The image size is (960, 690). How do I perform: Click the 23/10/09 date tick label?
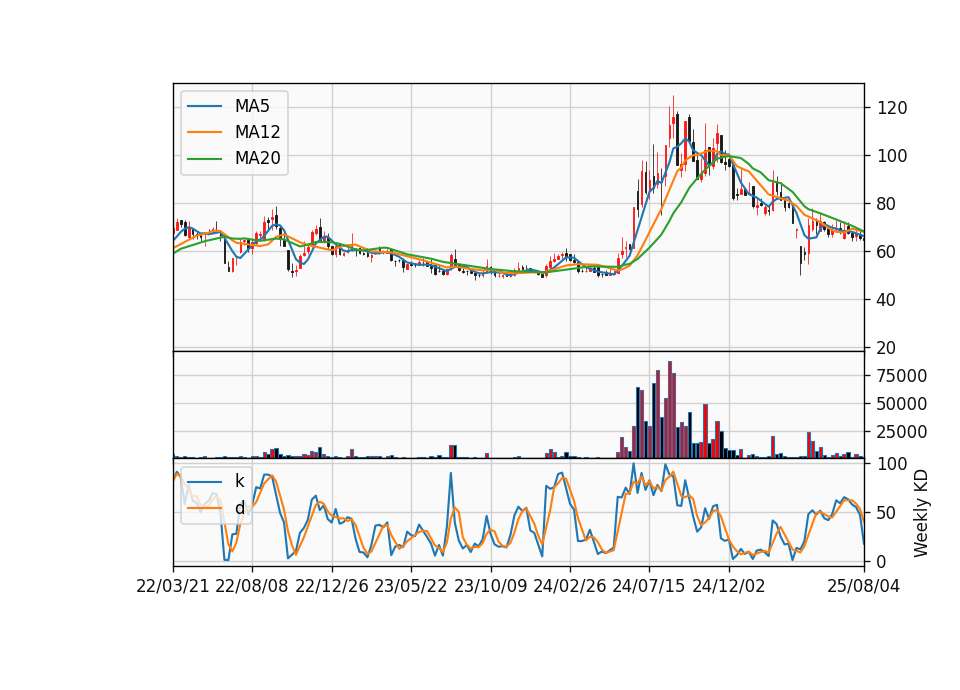[490, 587]
